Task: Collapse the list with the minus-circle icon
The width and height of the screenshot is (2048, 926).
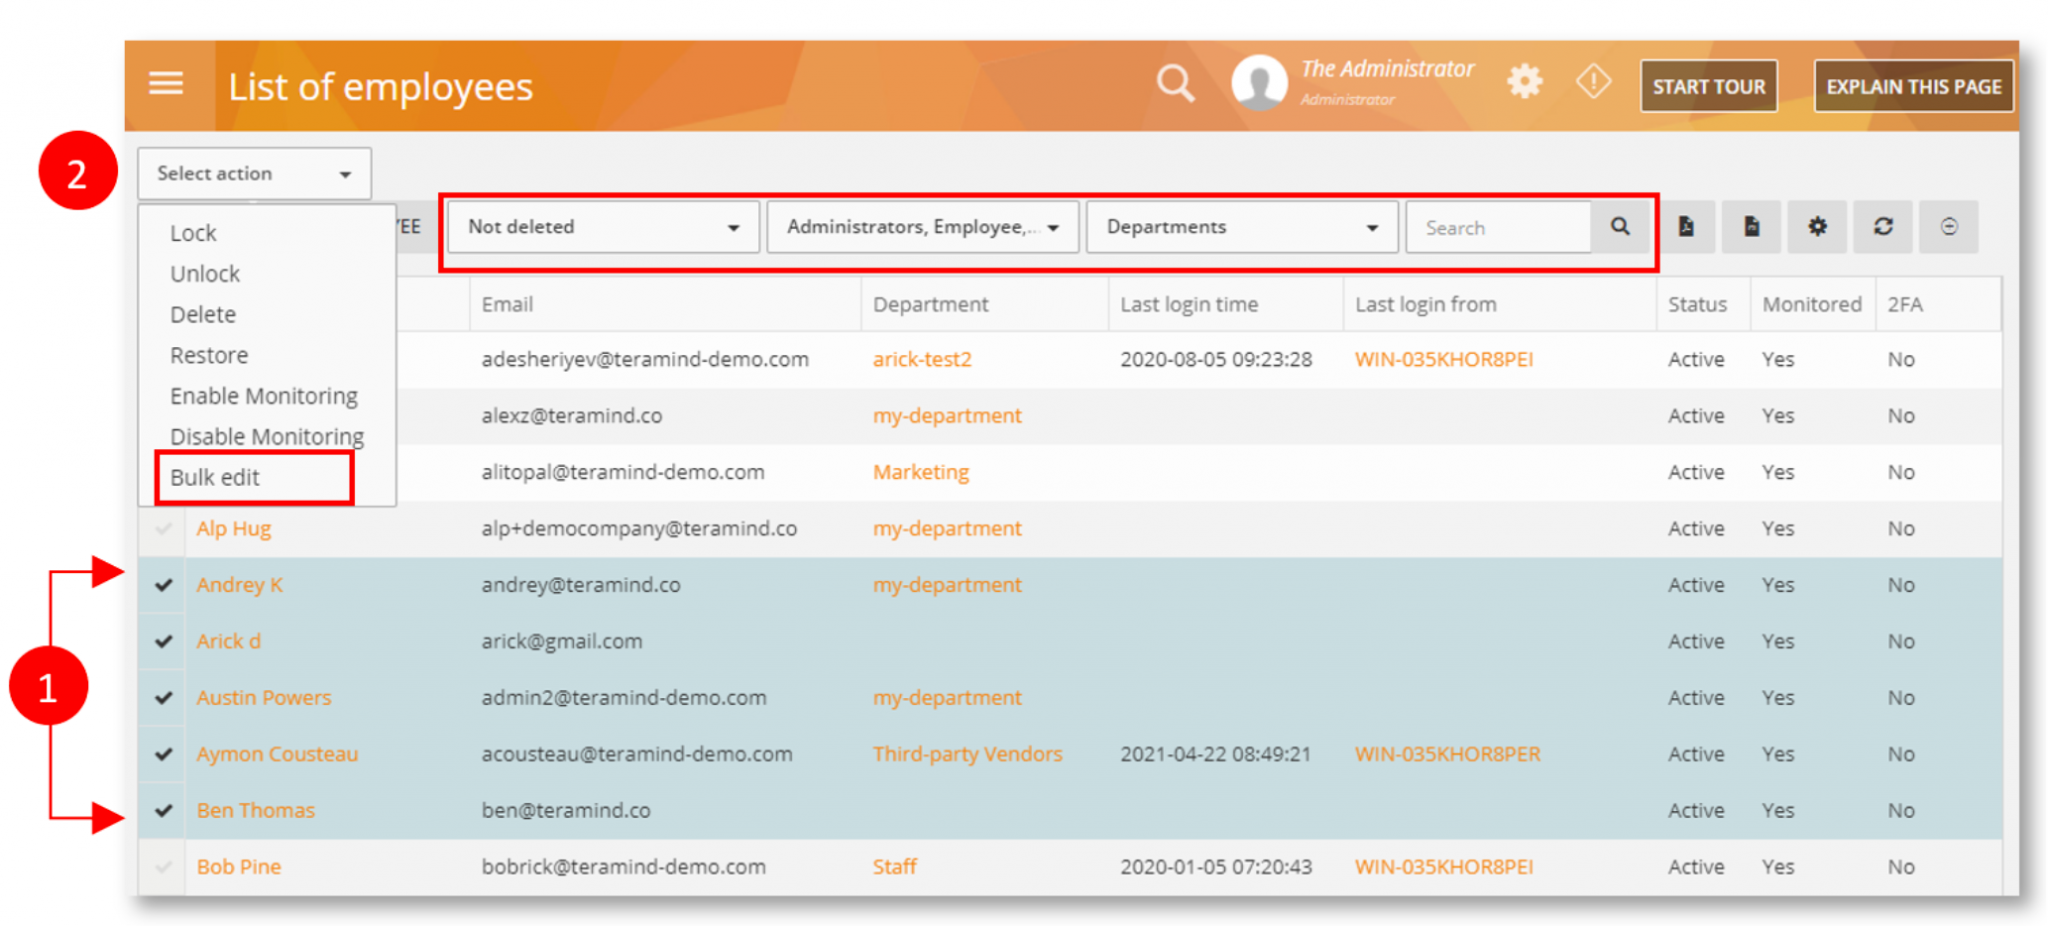Action: point(1948,227)
